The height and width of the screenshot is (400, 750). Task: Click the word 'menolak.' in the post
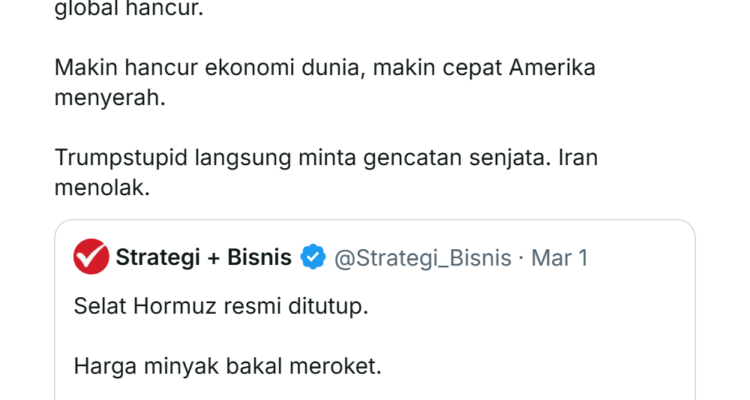pos(101,187)
